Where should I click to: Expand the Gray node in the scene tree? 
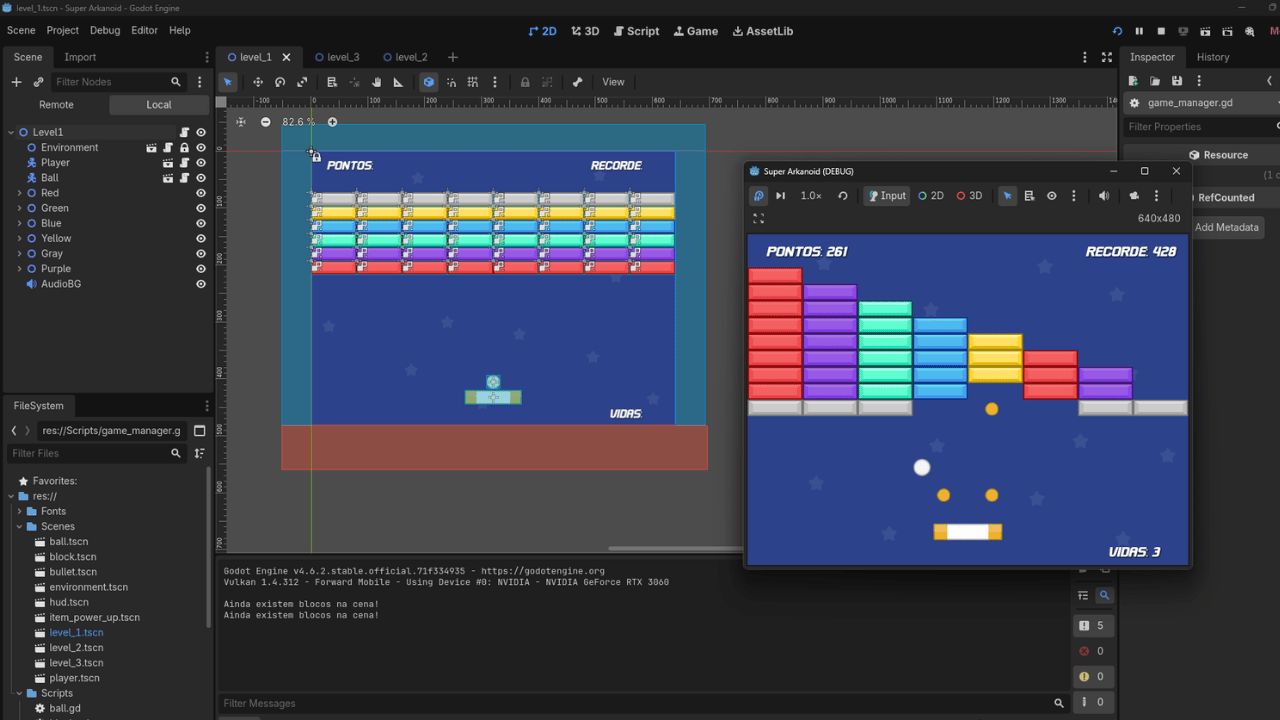(x=19, y=254)
